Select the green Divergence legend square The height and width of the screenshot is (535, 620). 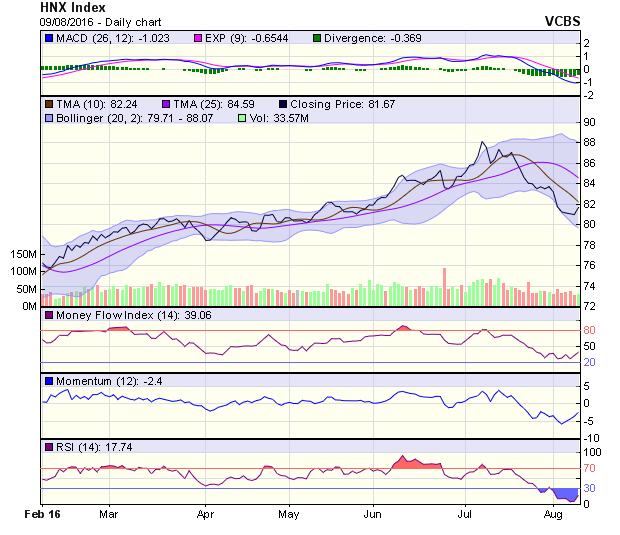pos(318,38)
